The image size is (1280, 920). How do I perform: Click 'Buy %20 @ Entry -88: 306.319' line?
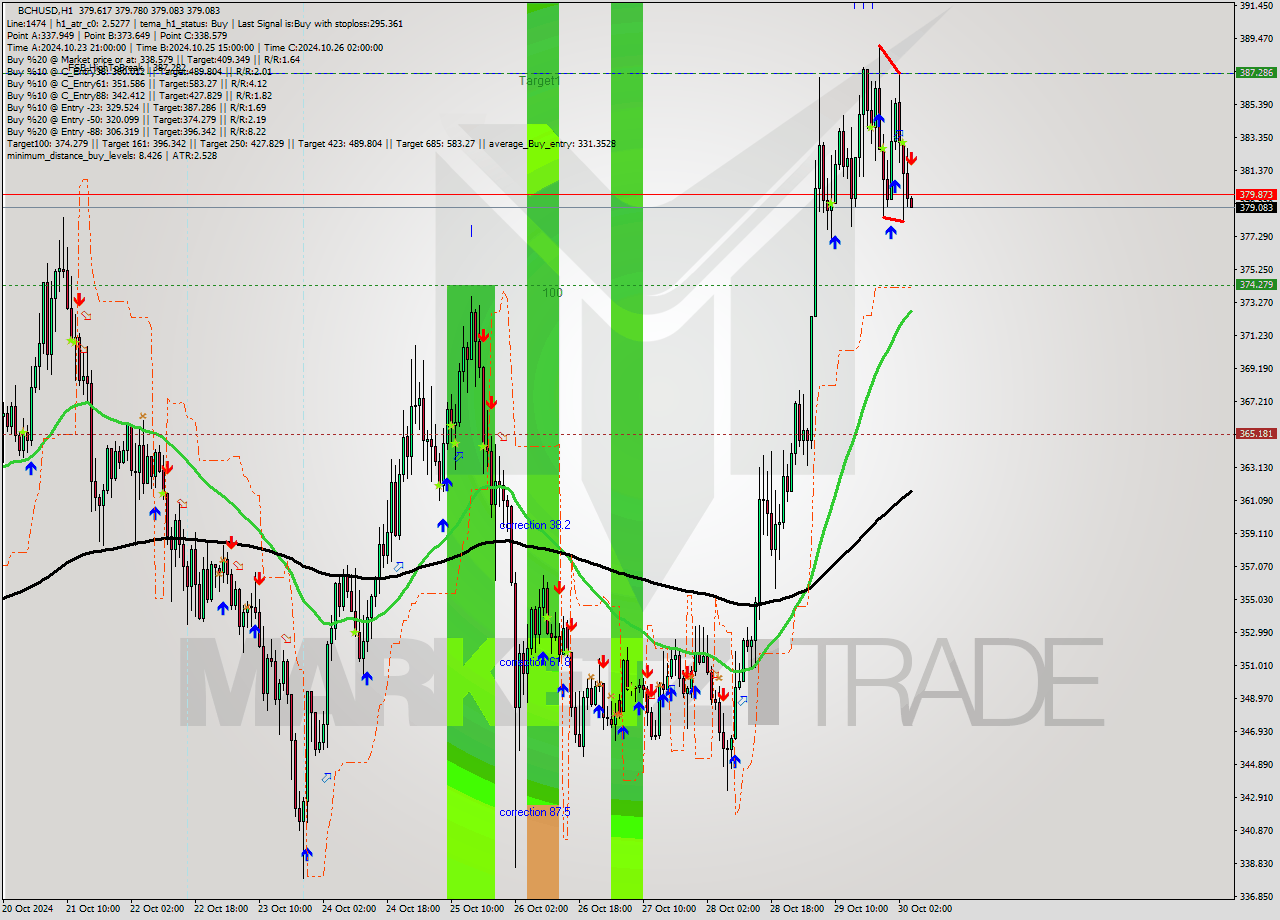pos(136,131)
